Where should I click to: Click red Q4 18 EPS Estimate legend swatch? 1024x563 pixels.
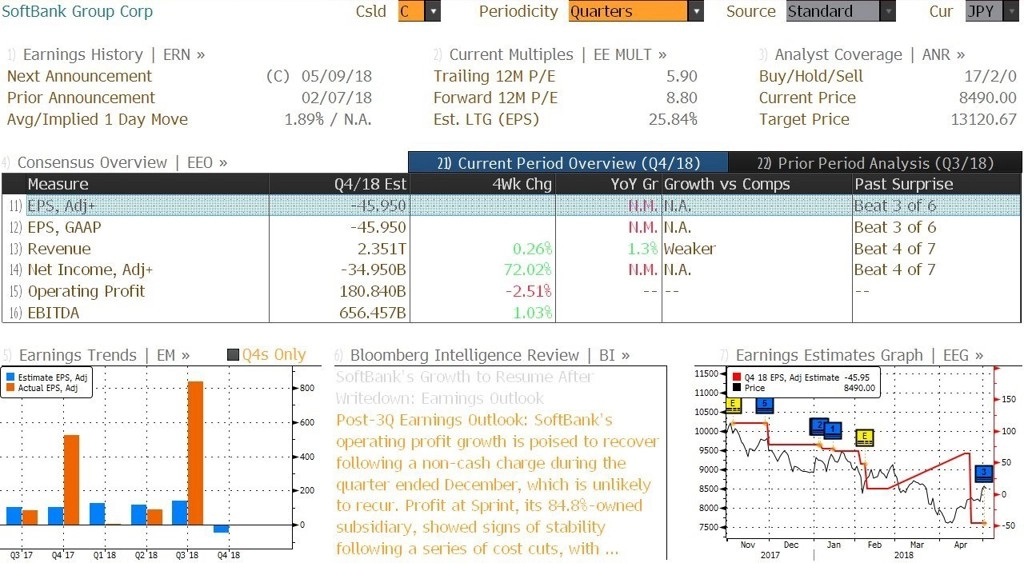736,378
